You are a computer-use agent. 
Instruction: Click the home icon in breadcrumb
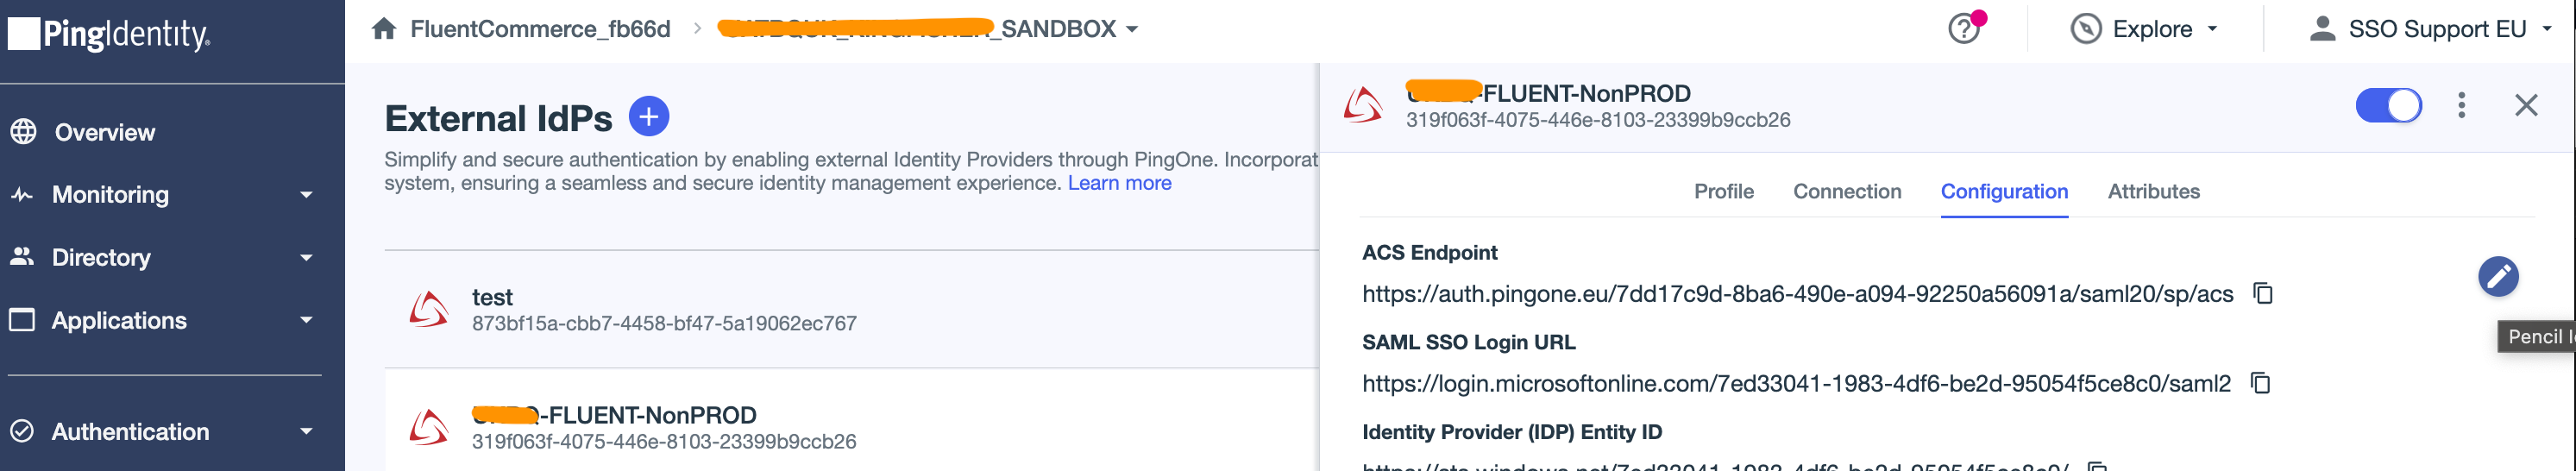point(384,29)
